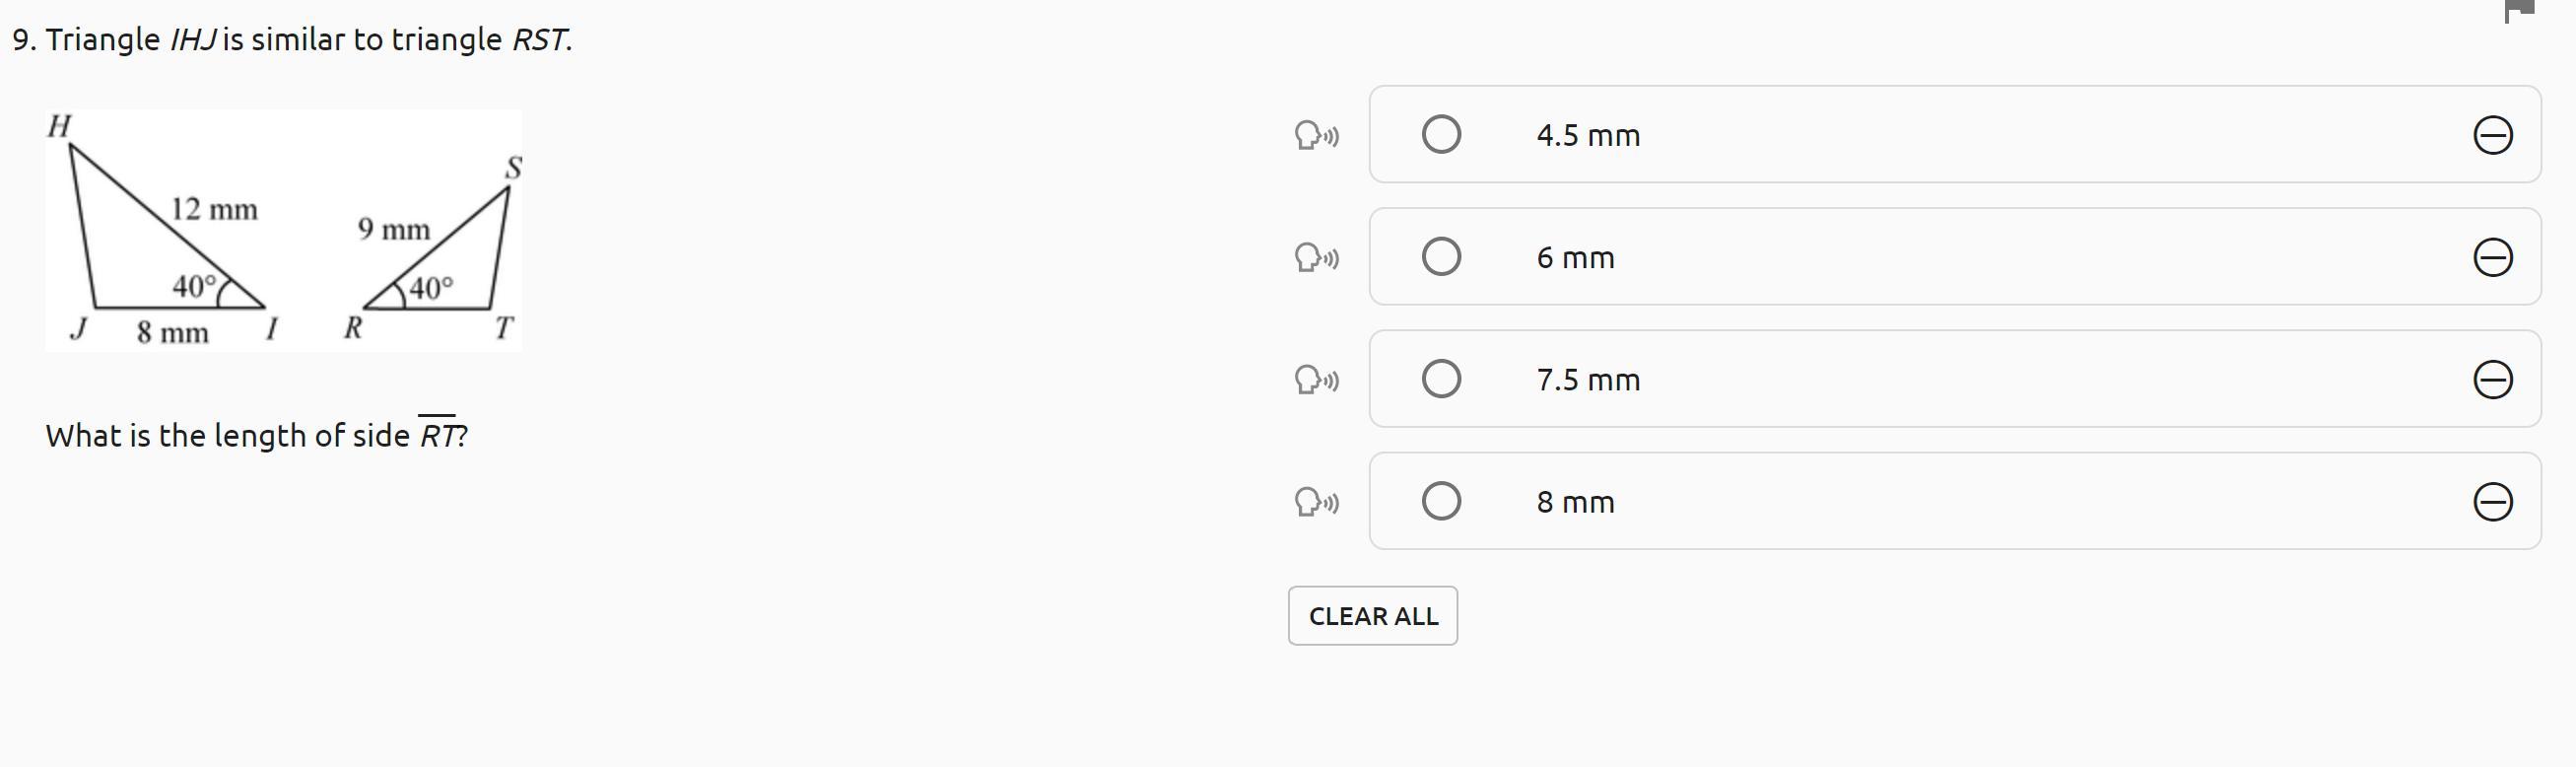The width and height of the screenshot is (2576, 767).
Task: Click the 6 mm answer text
Action: pyautogui.click(x=1575, y=258)
